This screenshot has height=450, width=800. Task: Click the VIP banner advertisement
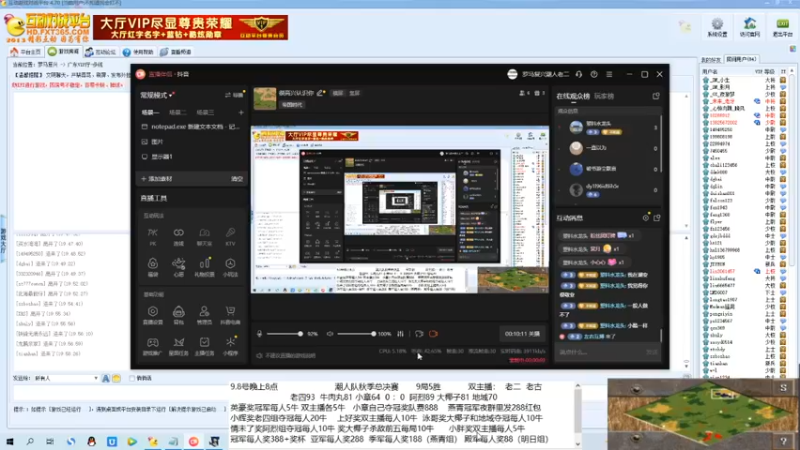pyautogui.click(x=190, y=28)
